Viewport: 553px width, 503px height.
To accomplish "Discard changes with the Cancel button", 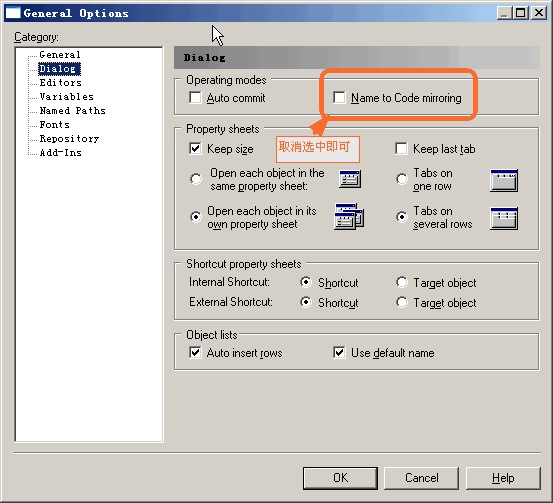I will coord(421,478).
